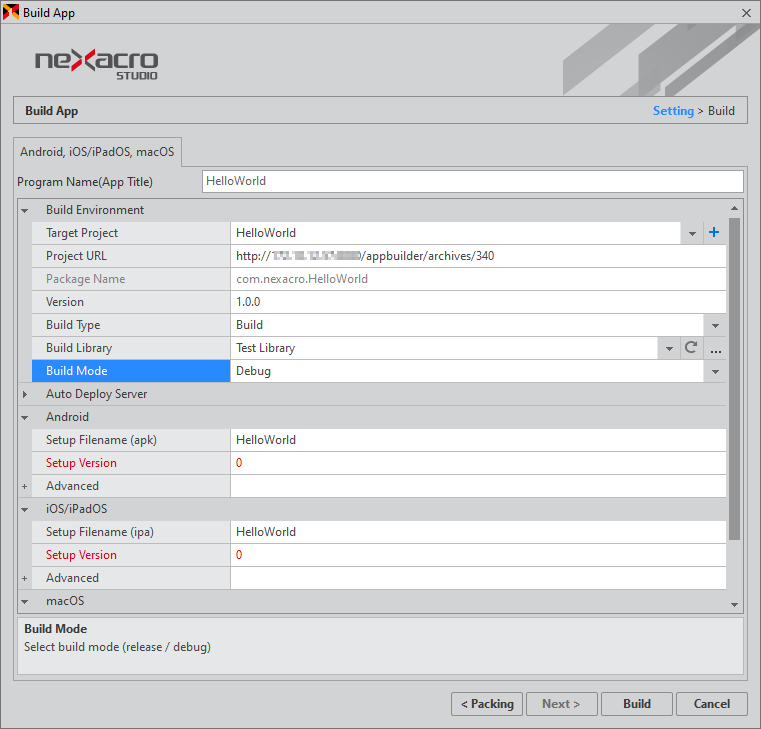Open the Build Mode dropdown arrow

[x=715, y=371]
